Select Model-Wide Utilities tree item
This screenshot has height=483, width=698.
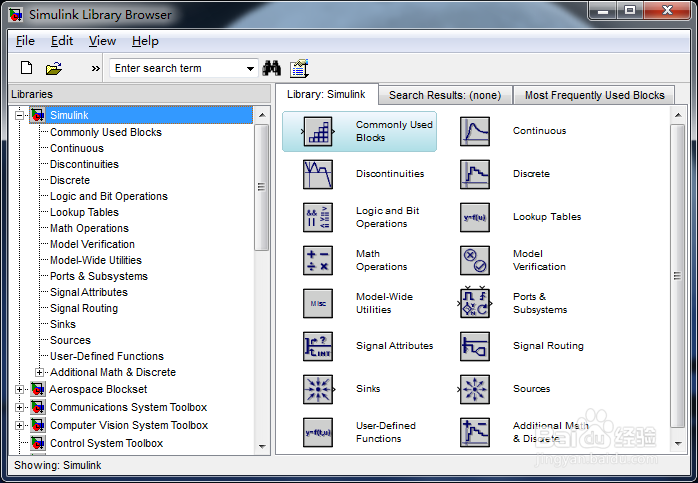[x=96, y=260]
